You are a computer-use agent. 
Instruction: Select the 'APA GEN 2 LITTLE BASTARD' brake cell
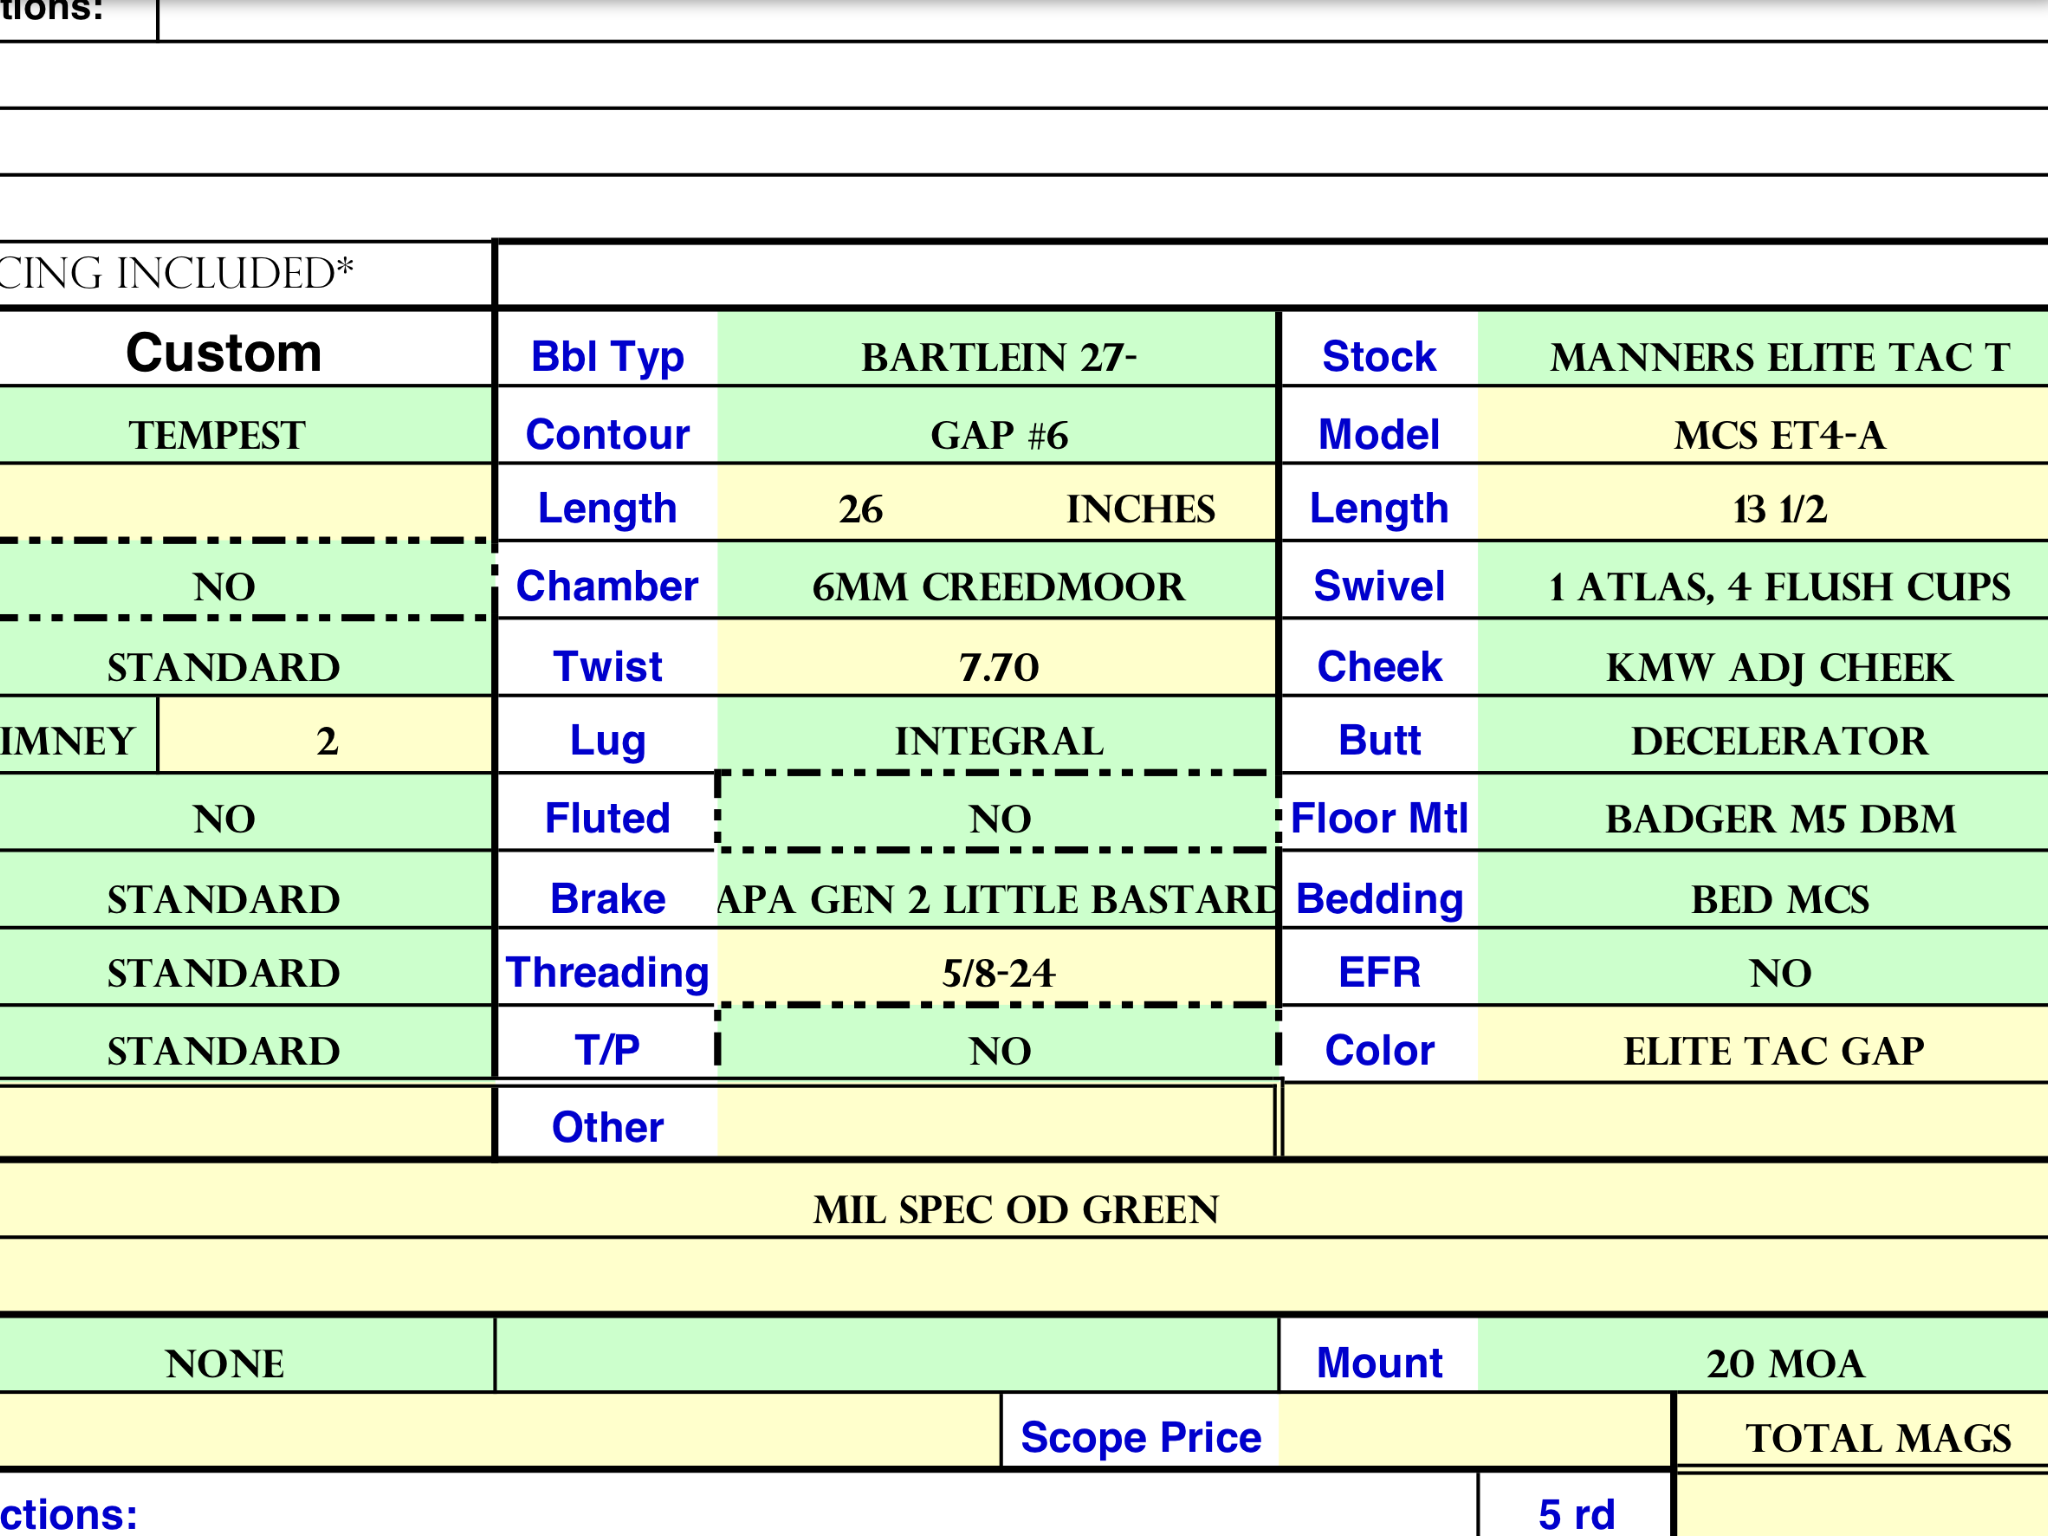(x=998, y=891)
